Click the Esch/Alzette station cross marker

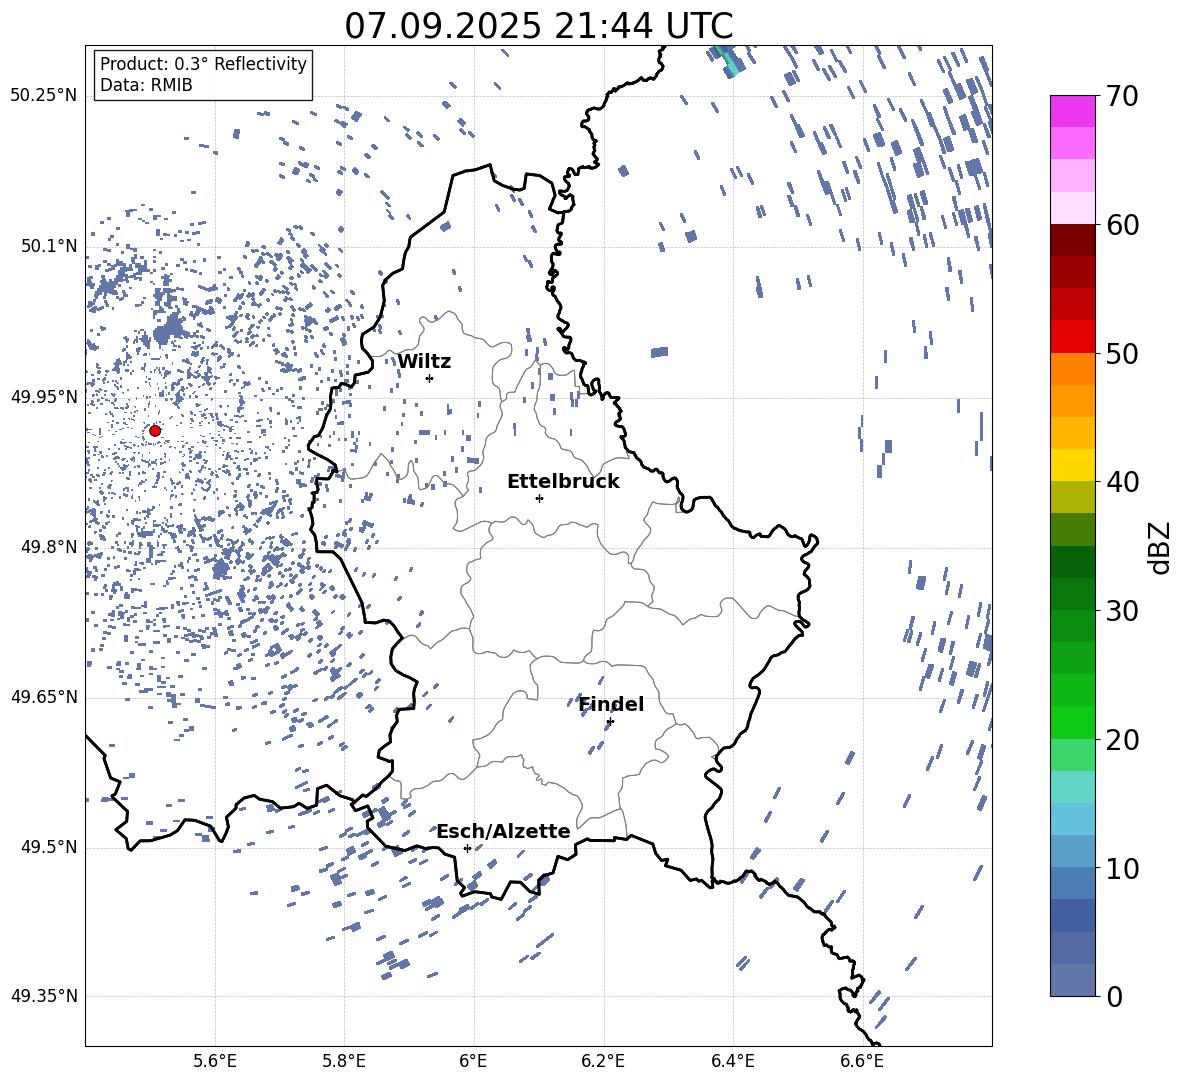(x=467, y=848)
